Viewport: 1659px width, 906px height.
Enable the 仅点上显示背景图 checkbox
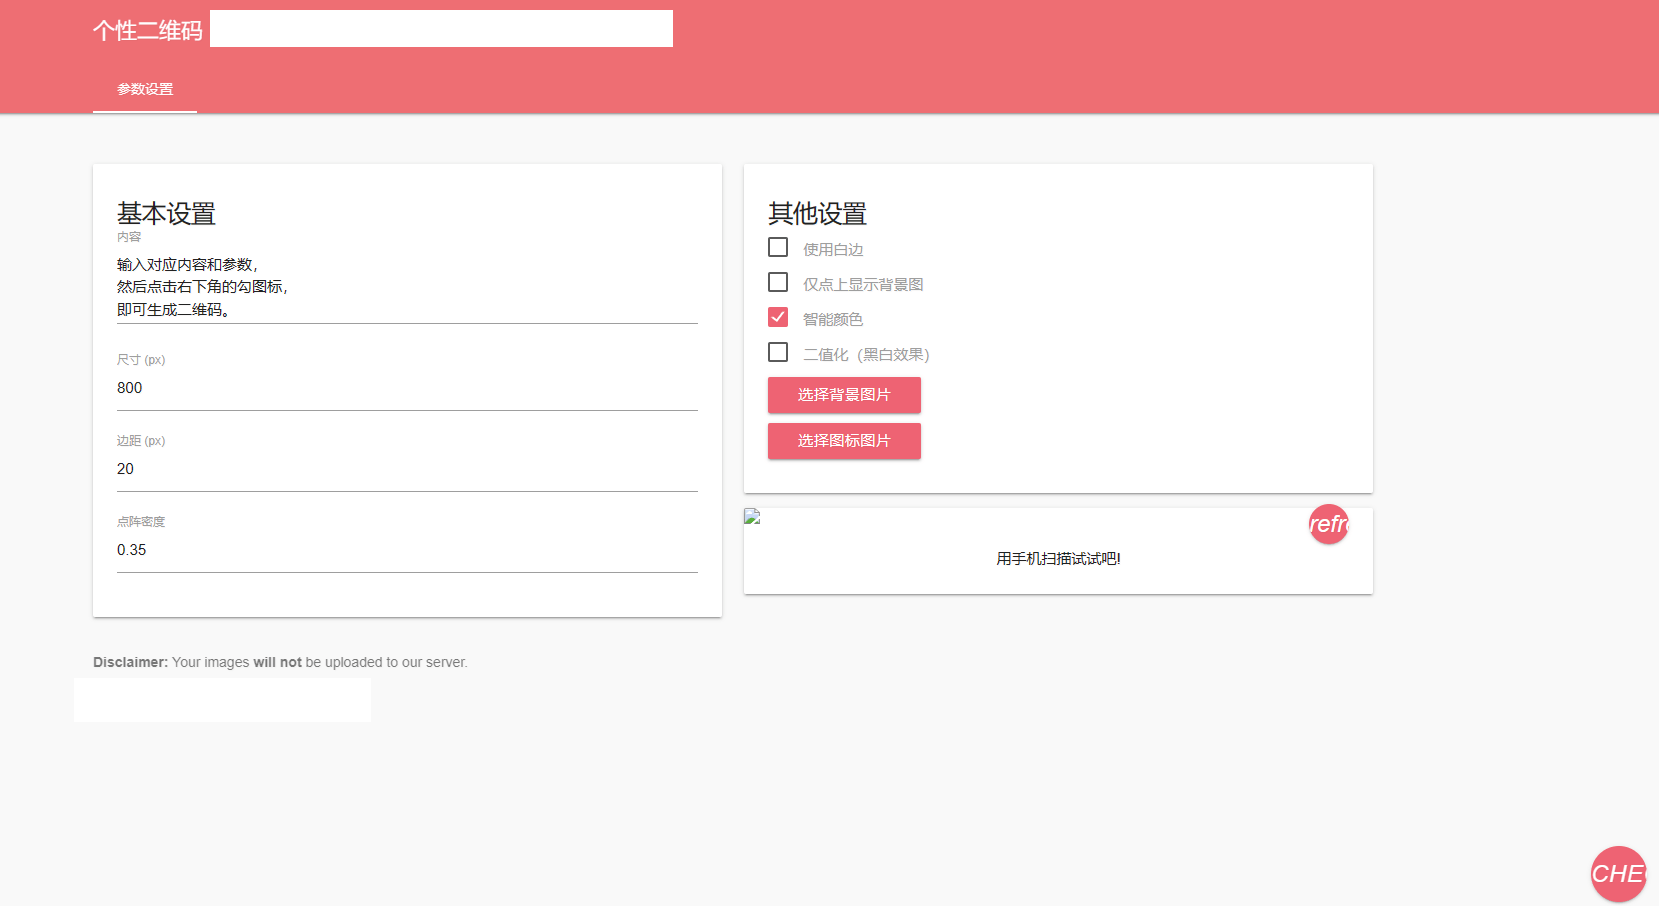pos(778,282)
